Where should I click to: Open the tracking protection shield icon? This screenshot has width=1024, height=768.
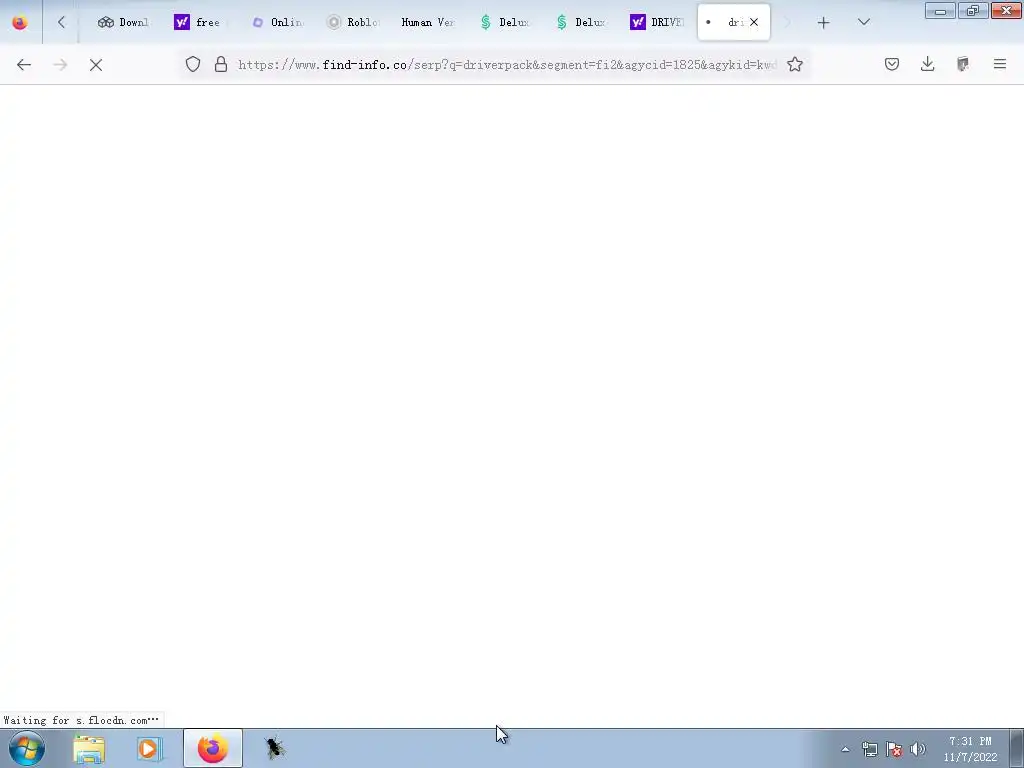(x=193, y=64)
